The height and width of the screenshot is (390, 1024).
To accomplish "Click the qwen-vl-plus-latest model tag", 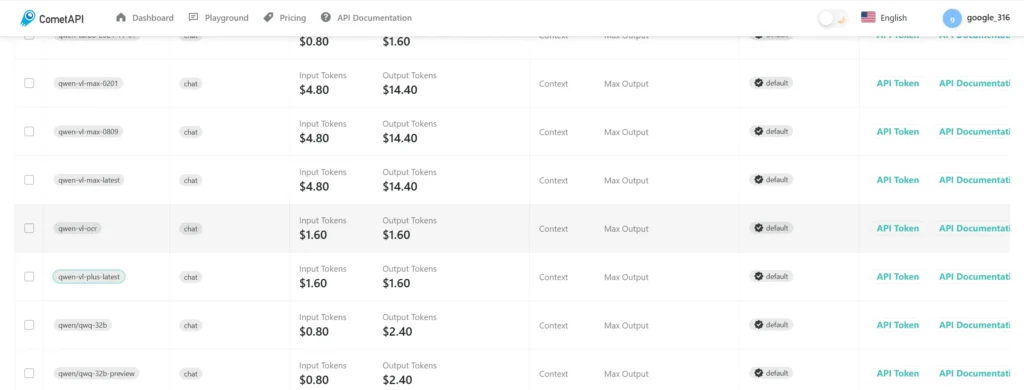I will click(89, 277).
